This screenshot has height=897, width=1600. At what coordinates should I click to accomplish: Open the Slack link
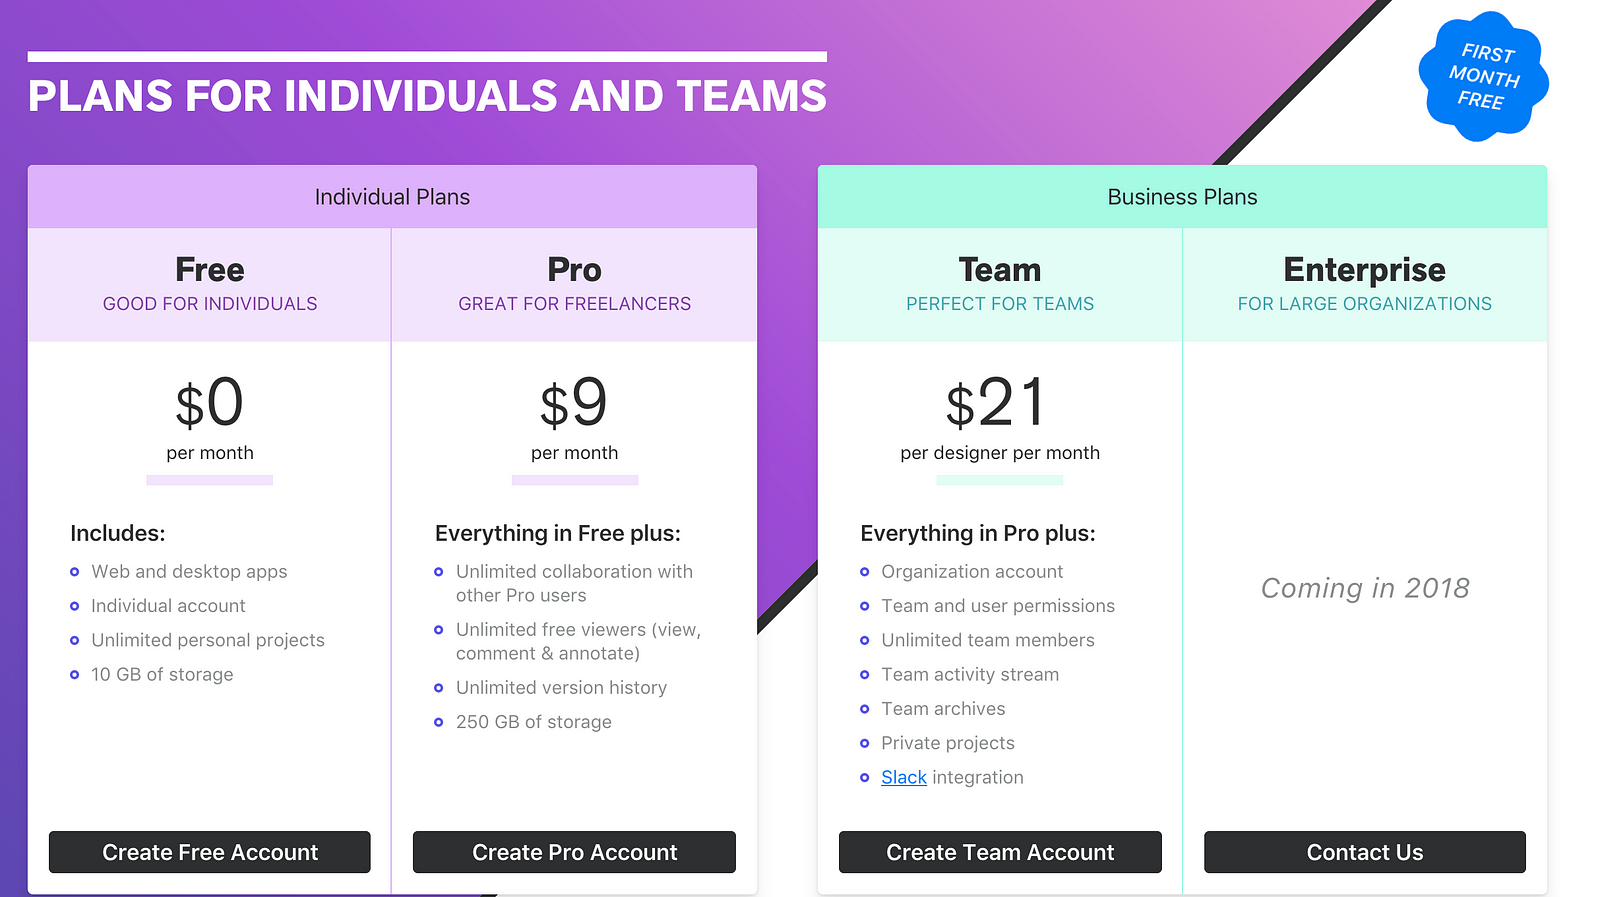(904, 777)
